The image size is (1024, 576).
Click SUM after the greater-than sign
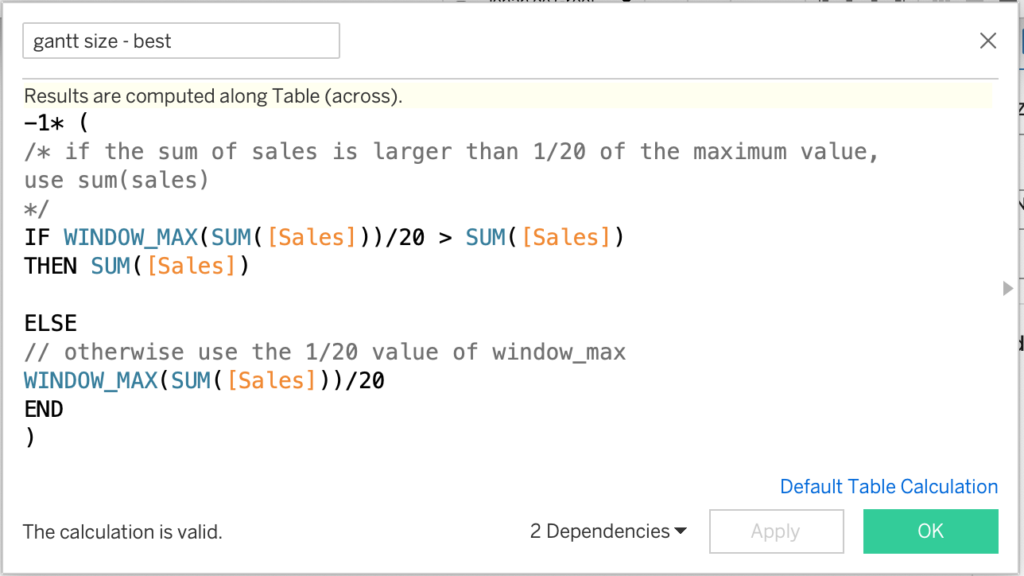(485, 238)
